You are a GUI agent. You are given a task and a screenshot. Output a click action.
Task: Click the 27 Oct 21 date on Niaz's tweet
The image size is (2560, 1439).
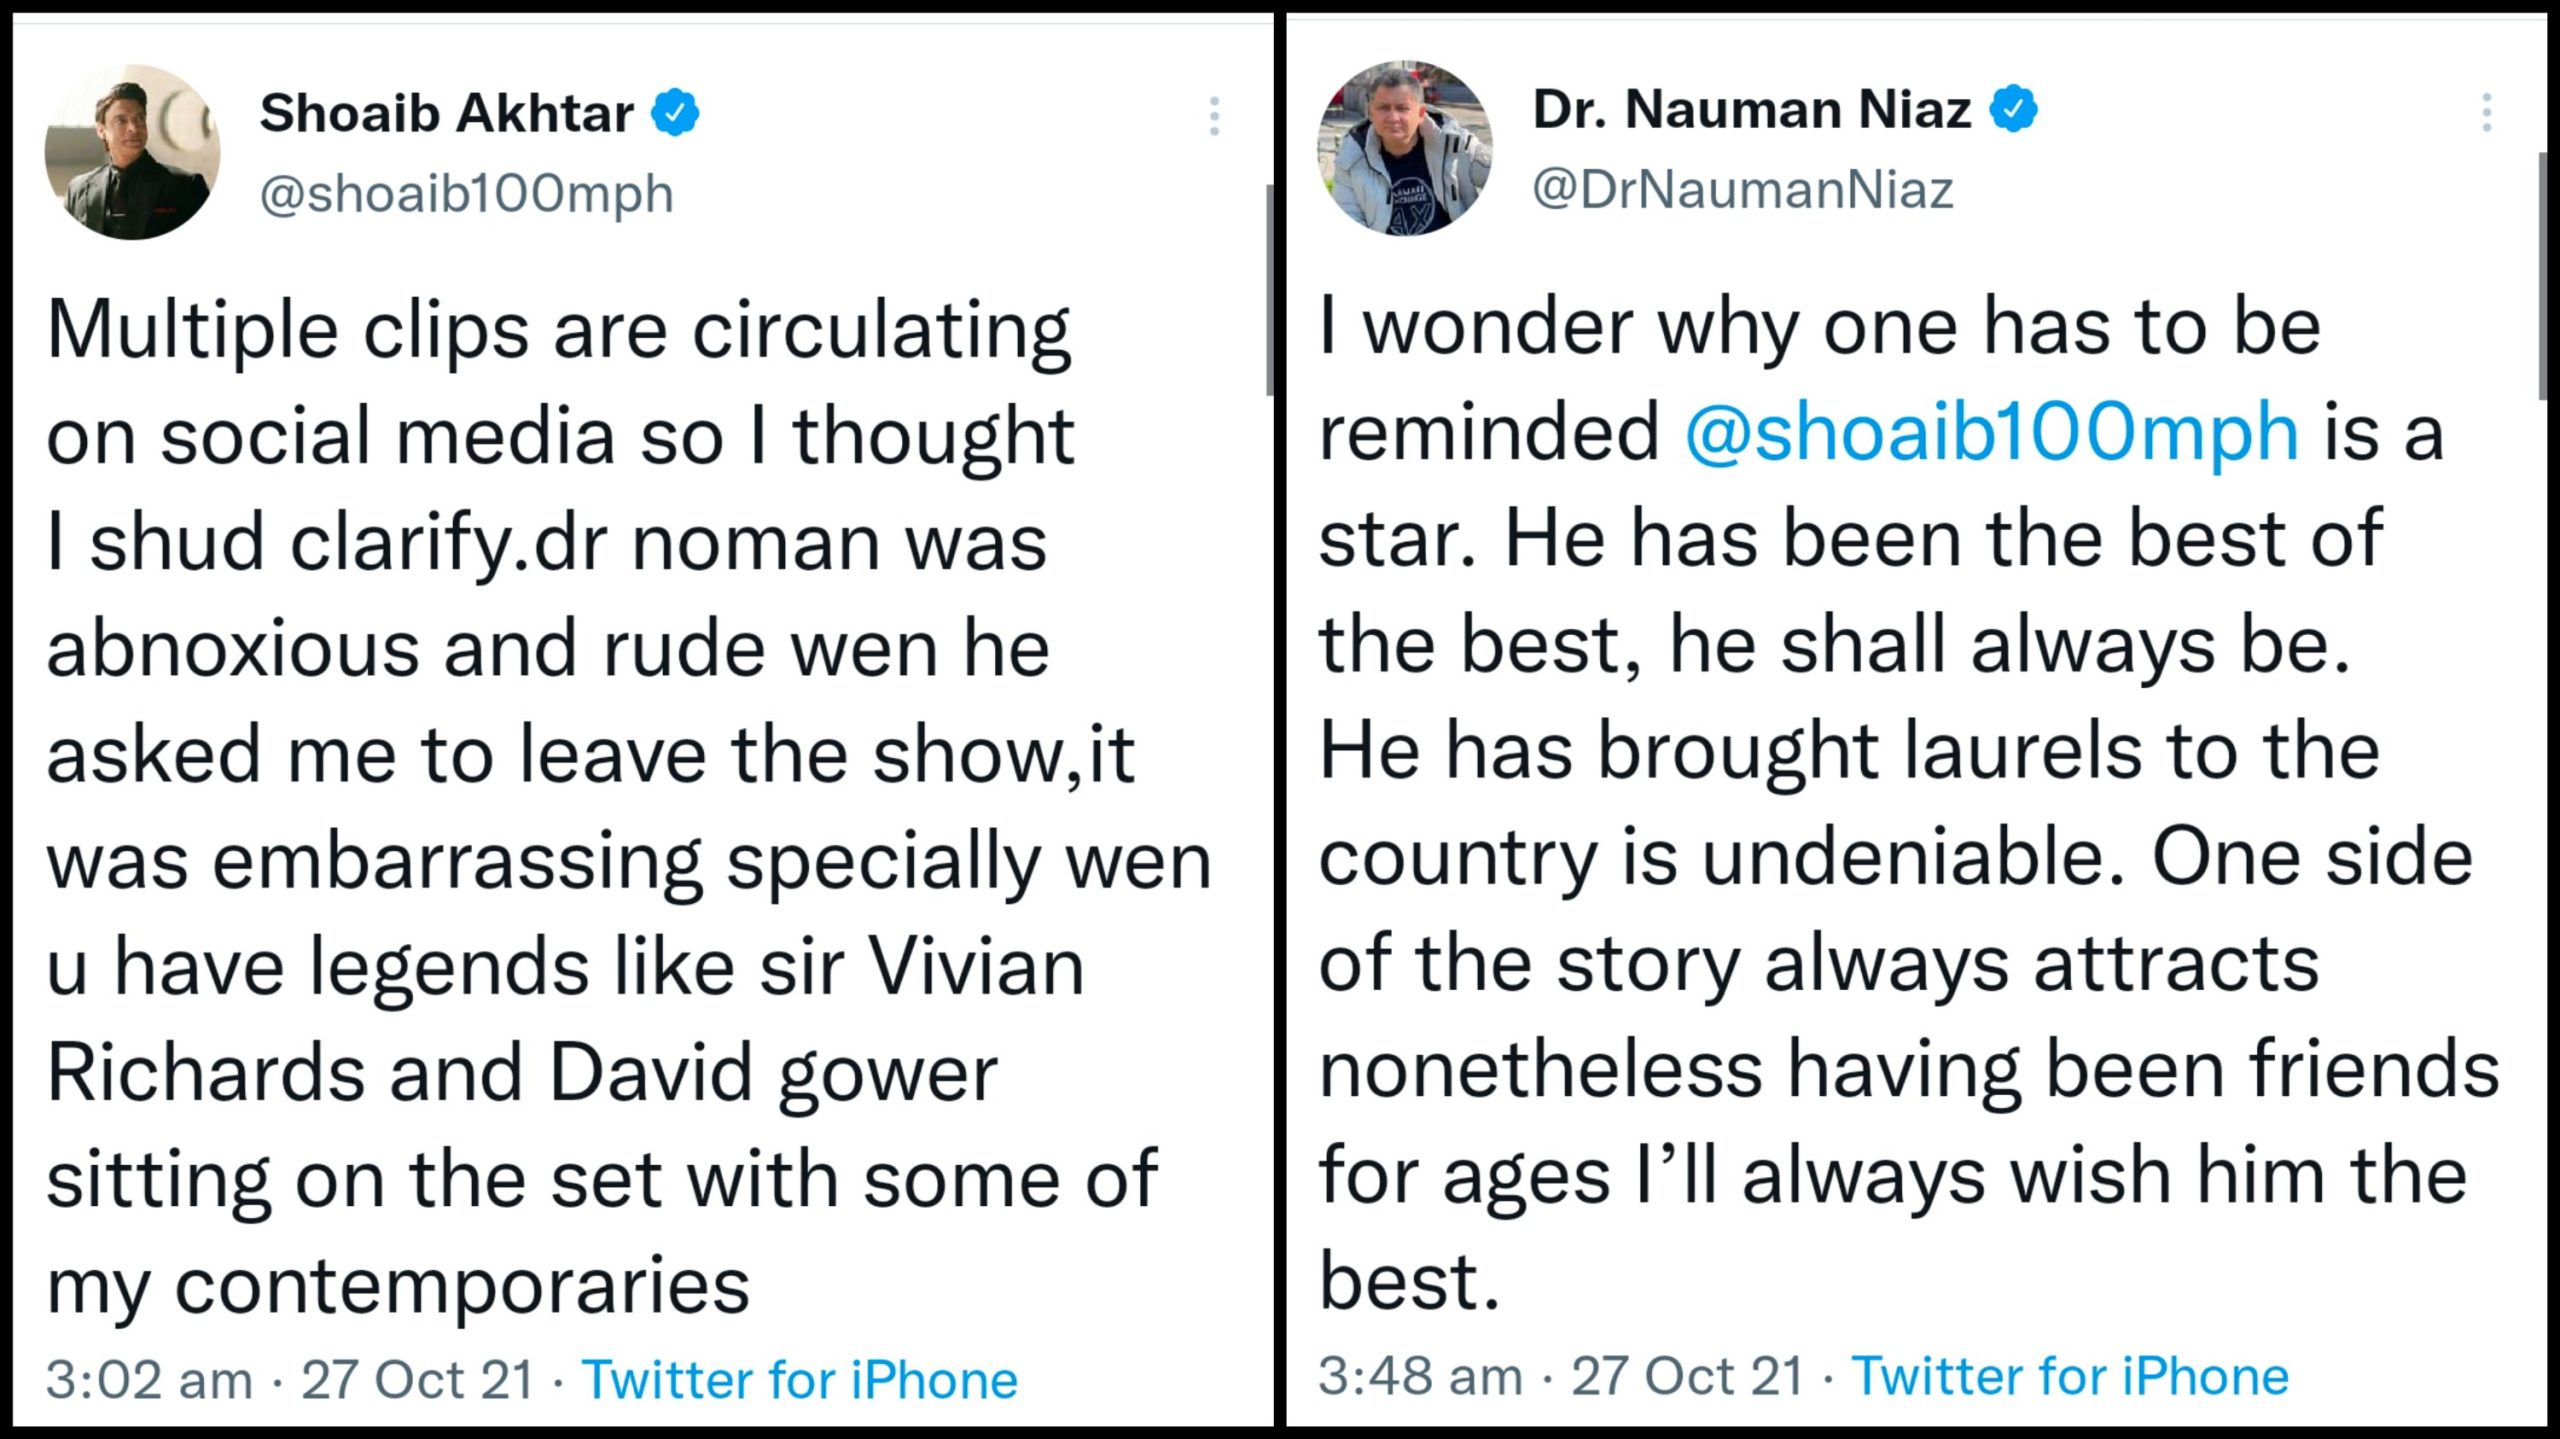[1687, 1376]
